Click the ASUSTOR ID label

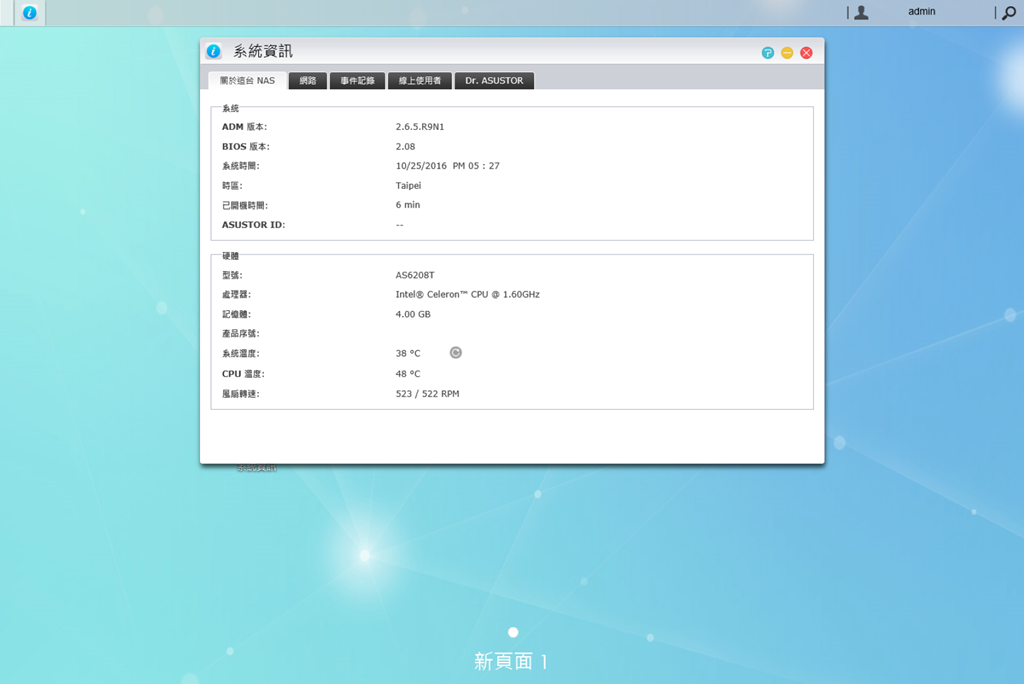(x=253, y=225)
